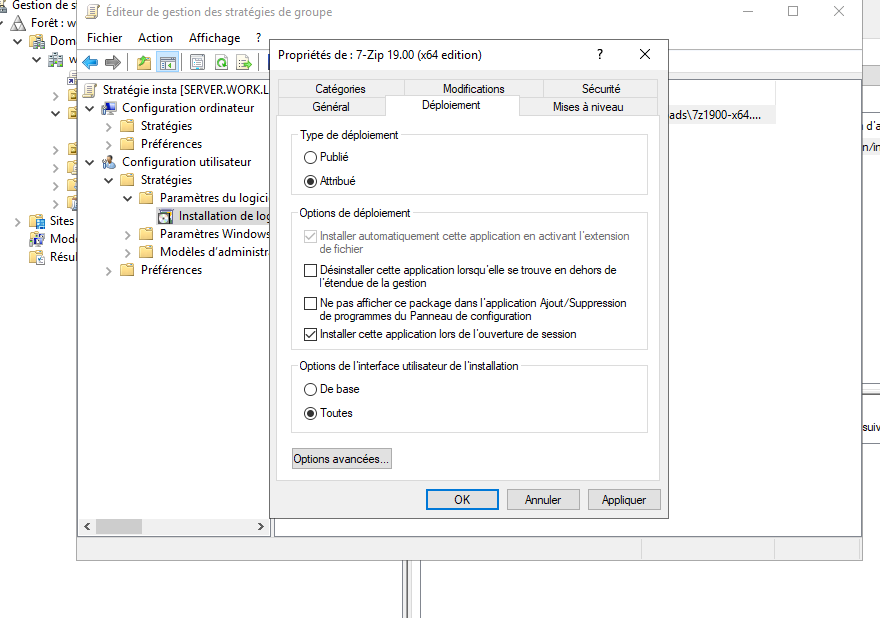
Task: Collapse Configuration ordinateur tree node
Action: pos(90,108)
